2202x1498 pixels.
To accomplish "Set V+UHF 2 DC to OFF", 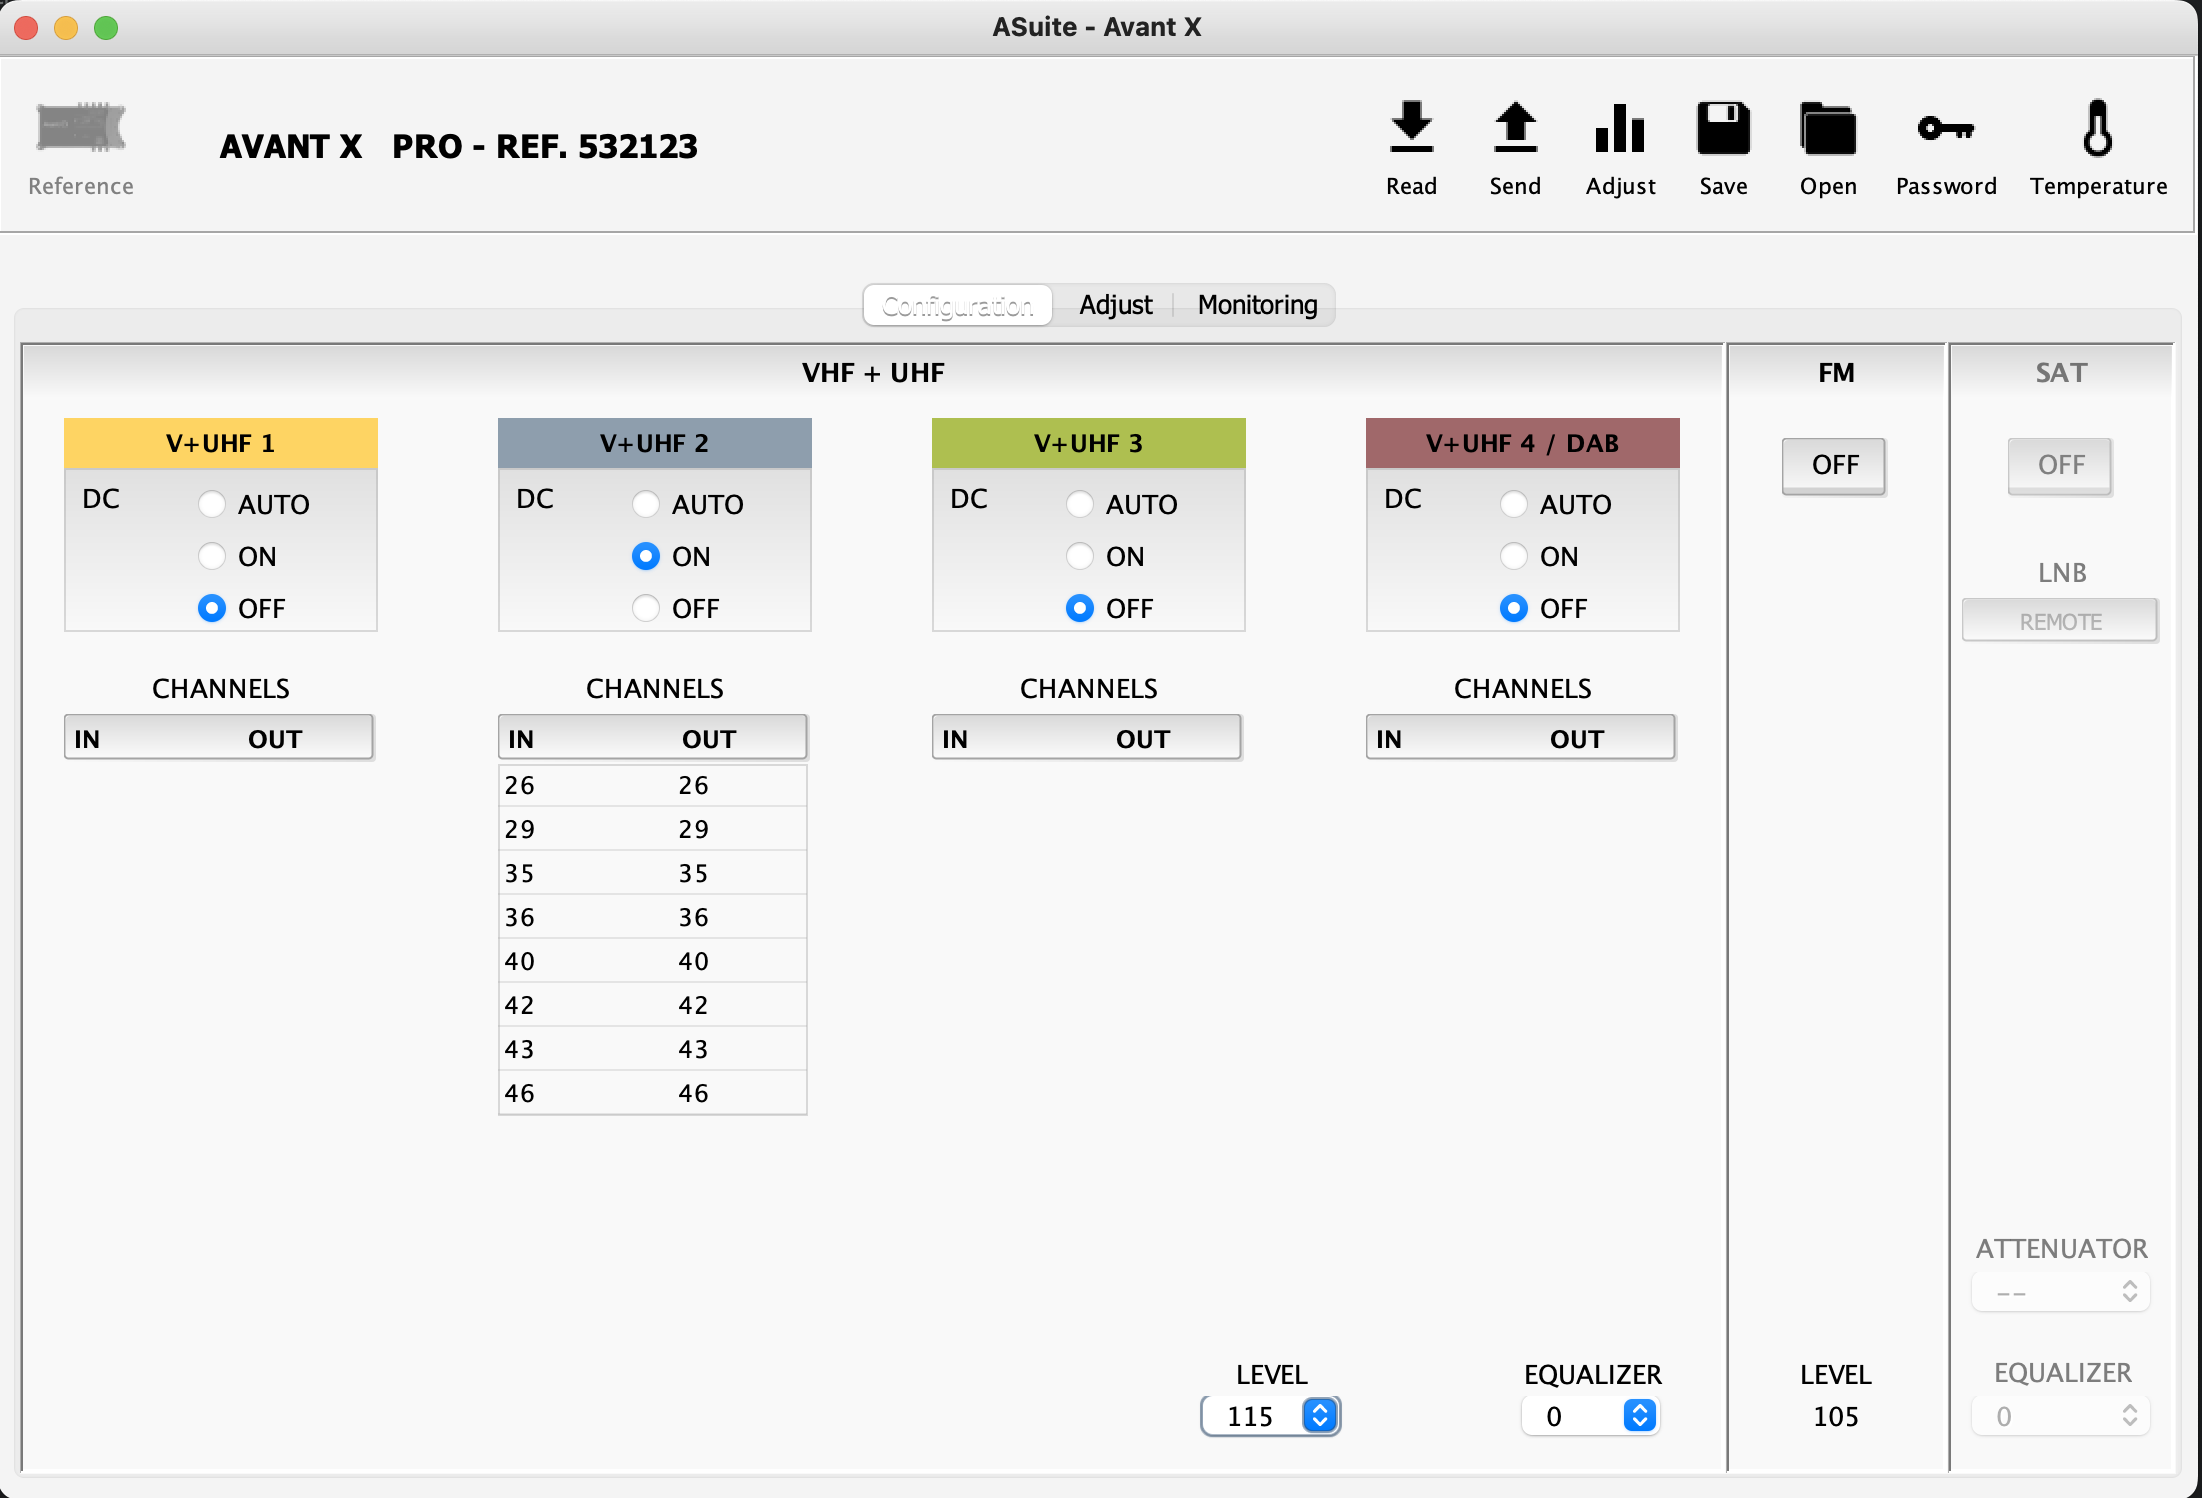I will point(646,608).
